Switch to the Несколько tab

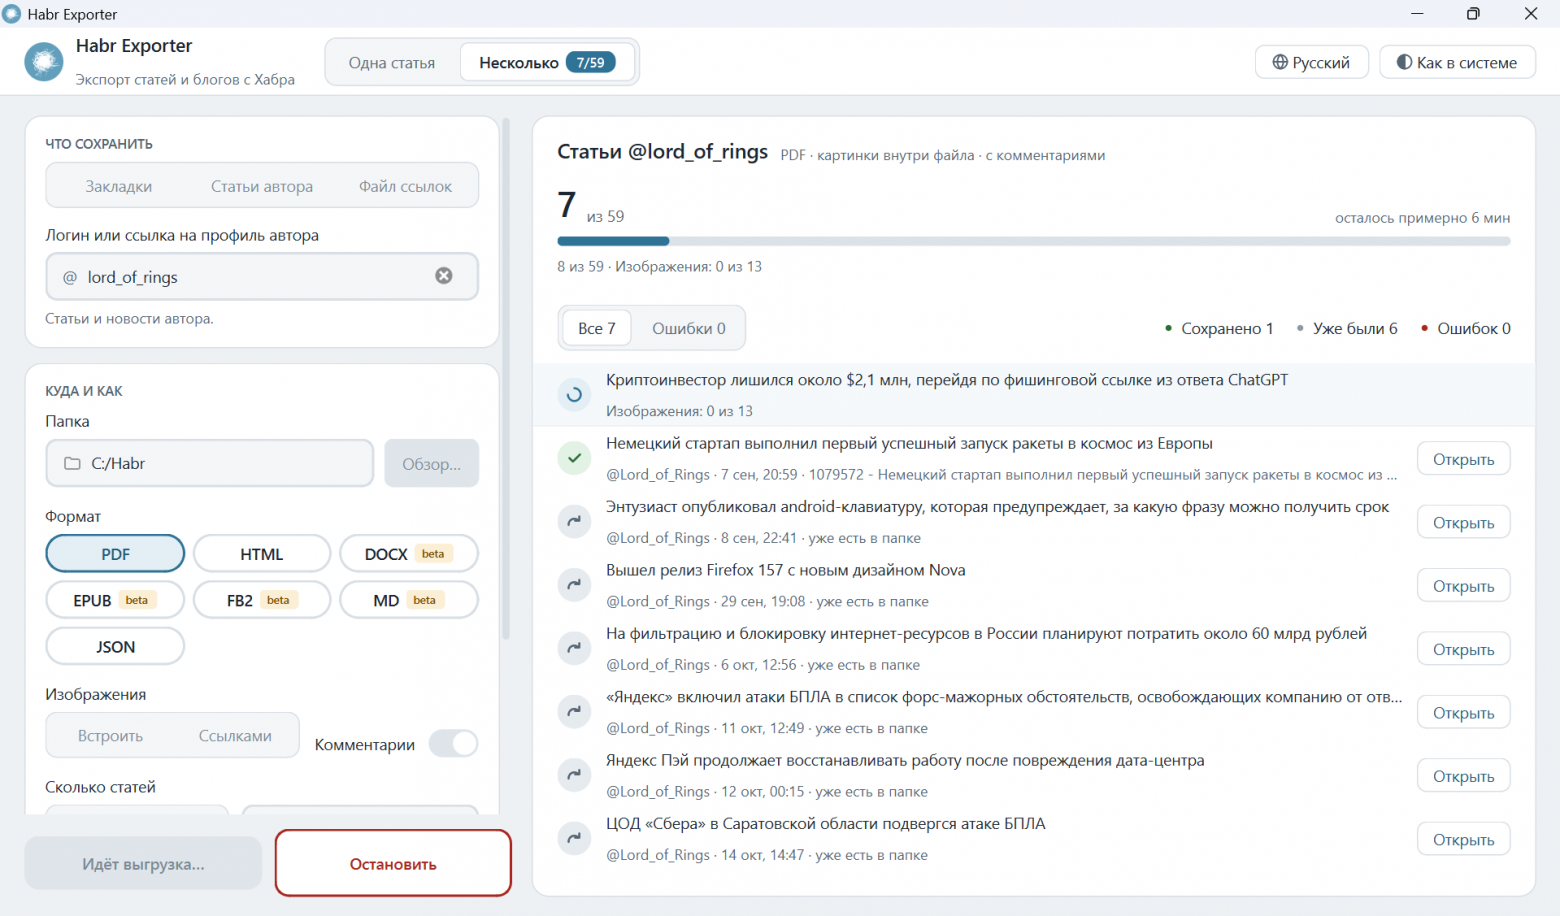click(x=547, y=62)
